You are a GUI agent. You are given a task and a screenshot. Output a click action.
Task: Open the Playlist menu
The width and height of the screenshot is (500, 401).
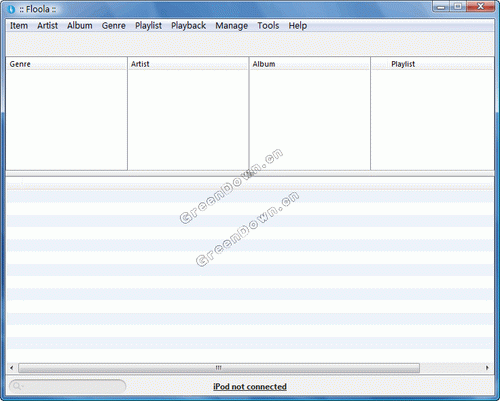pos(148,26)
